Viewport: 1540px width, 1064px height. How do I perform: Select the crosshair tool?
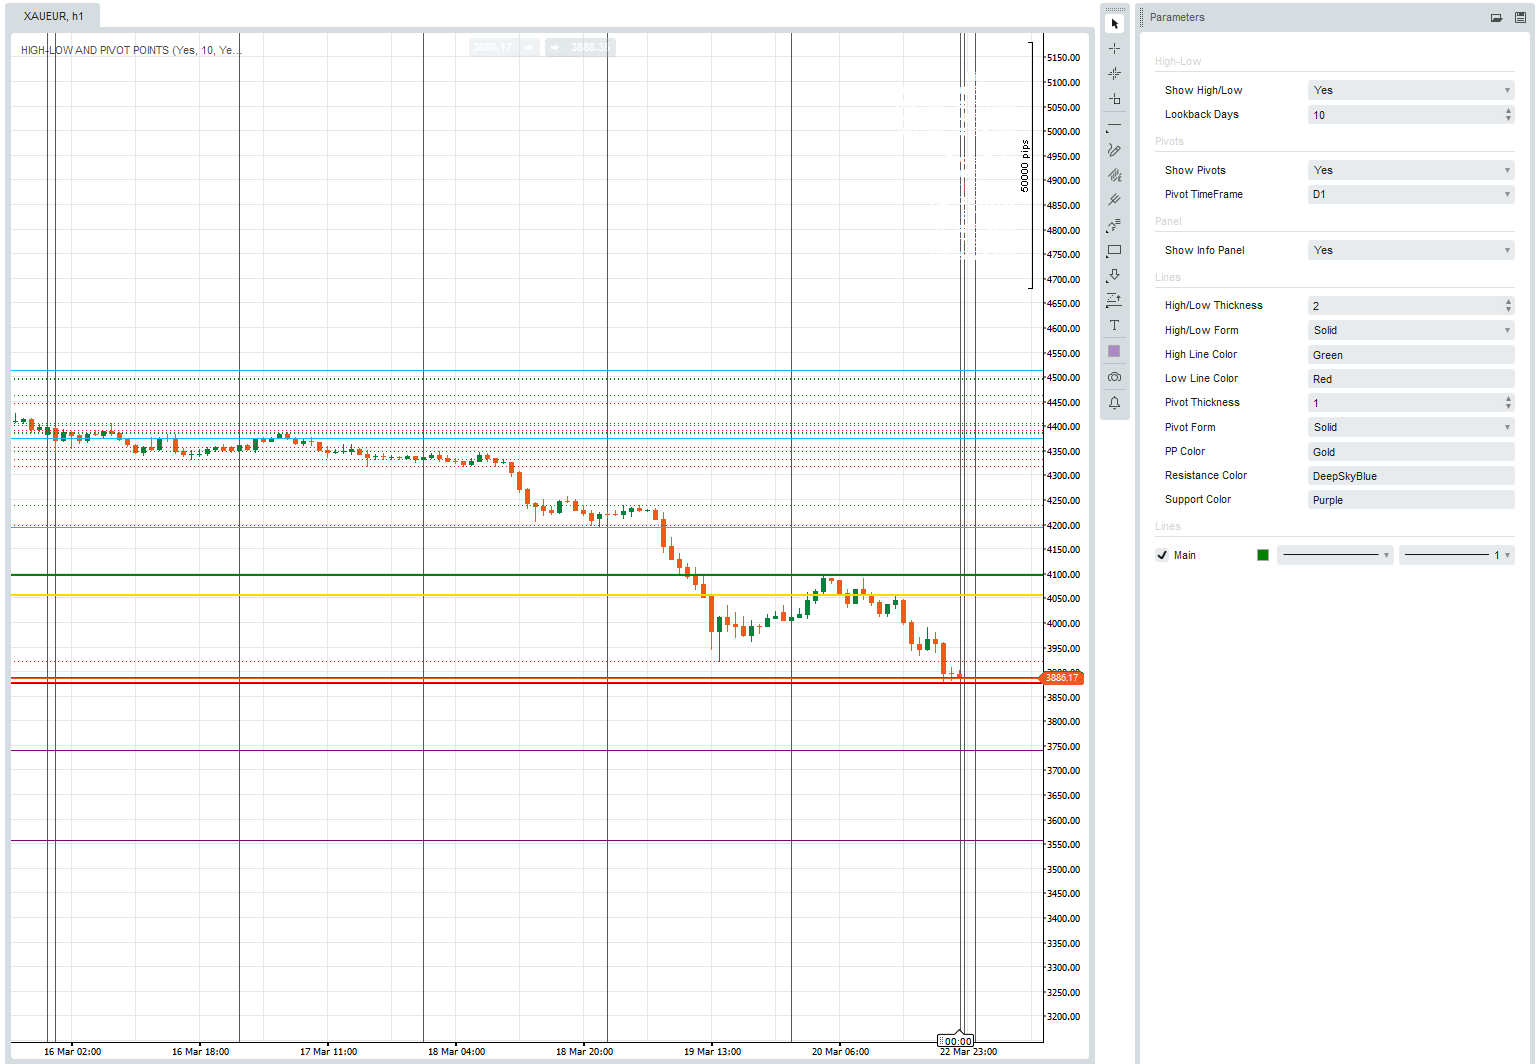click(x=1114, y=47)
